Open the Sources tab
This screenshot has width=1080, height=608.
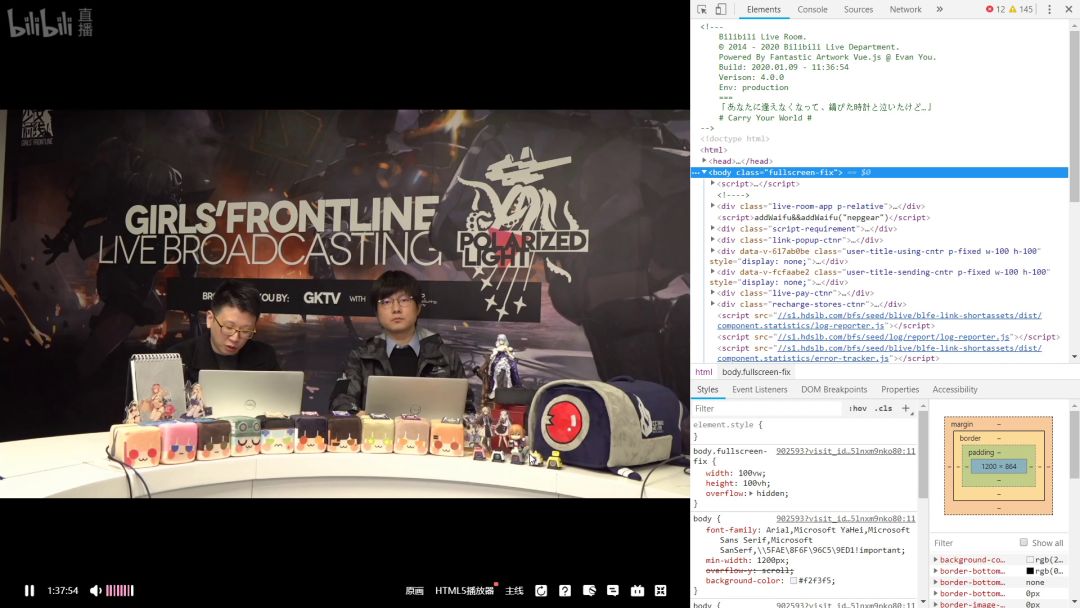858,10
